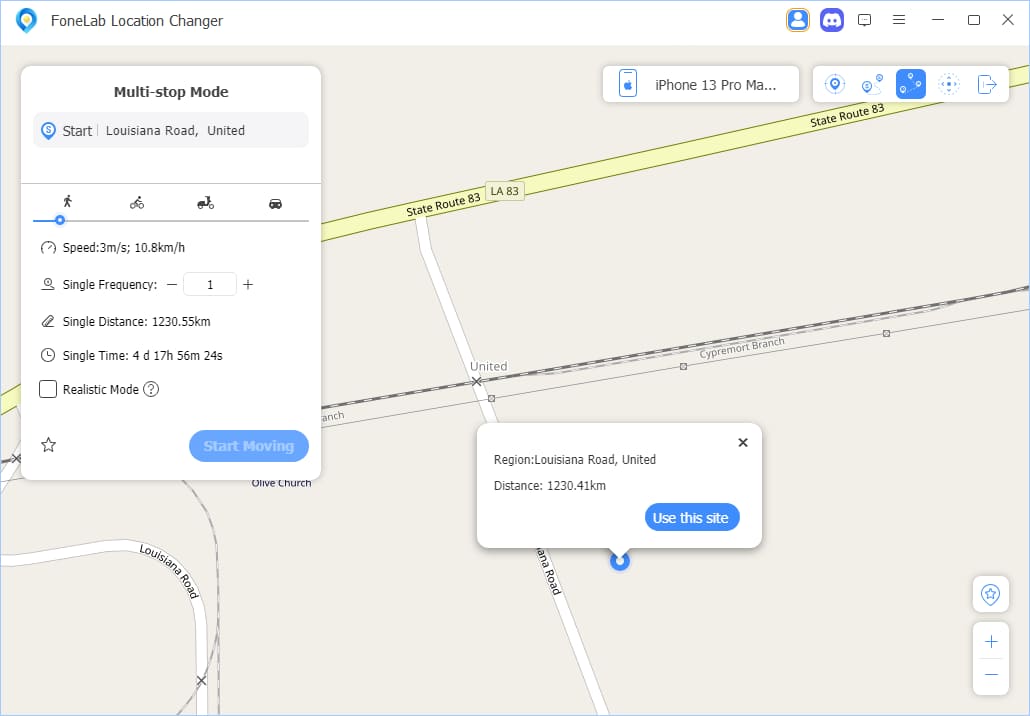Choose the car speed icon
1030x716 pixels.
coord(275,204)
